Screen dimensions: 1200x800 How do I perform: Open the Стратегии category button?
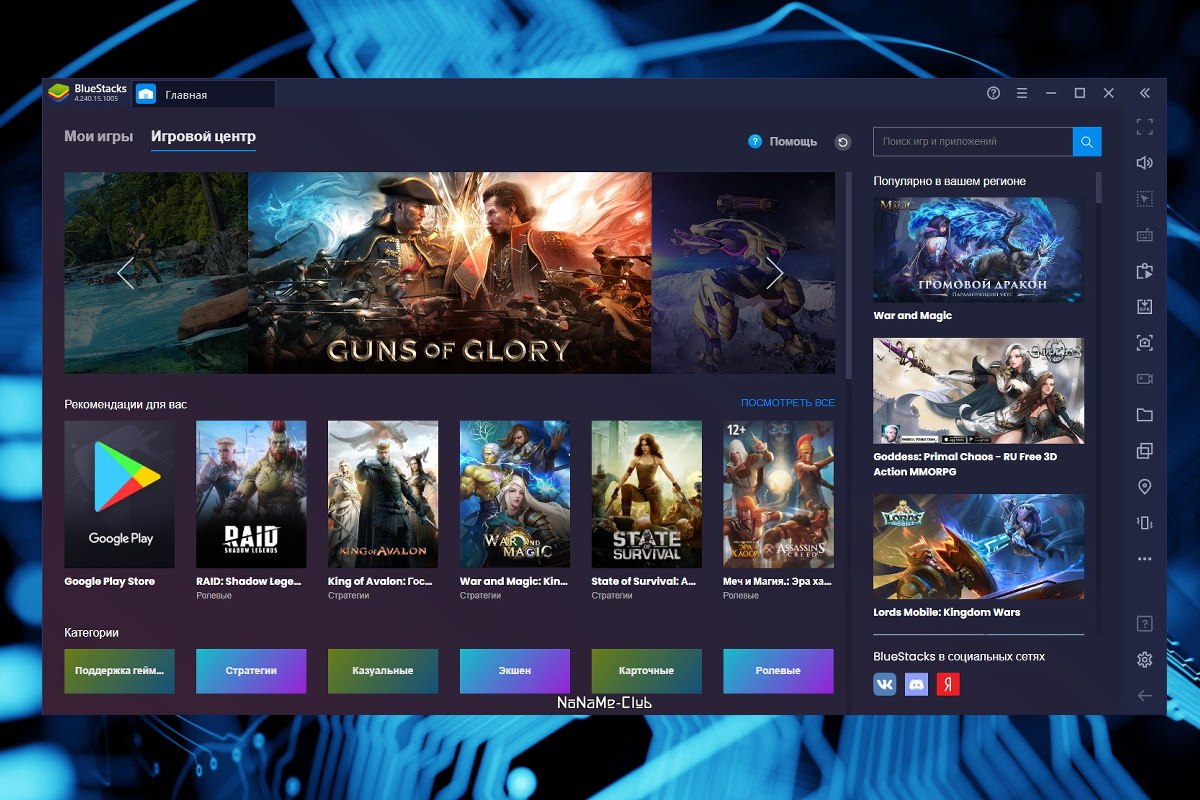coord(251,671)
